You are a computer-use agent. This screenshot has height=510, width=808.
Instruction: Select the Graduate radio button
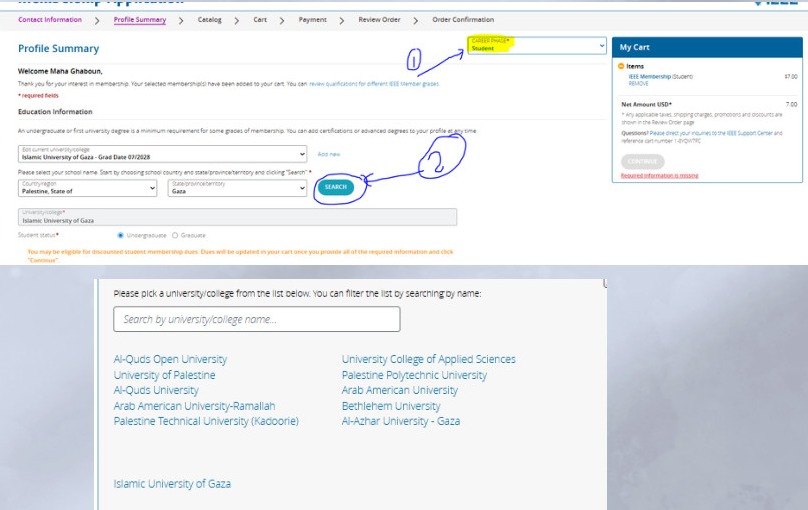(x=175, y=235)
